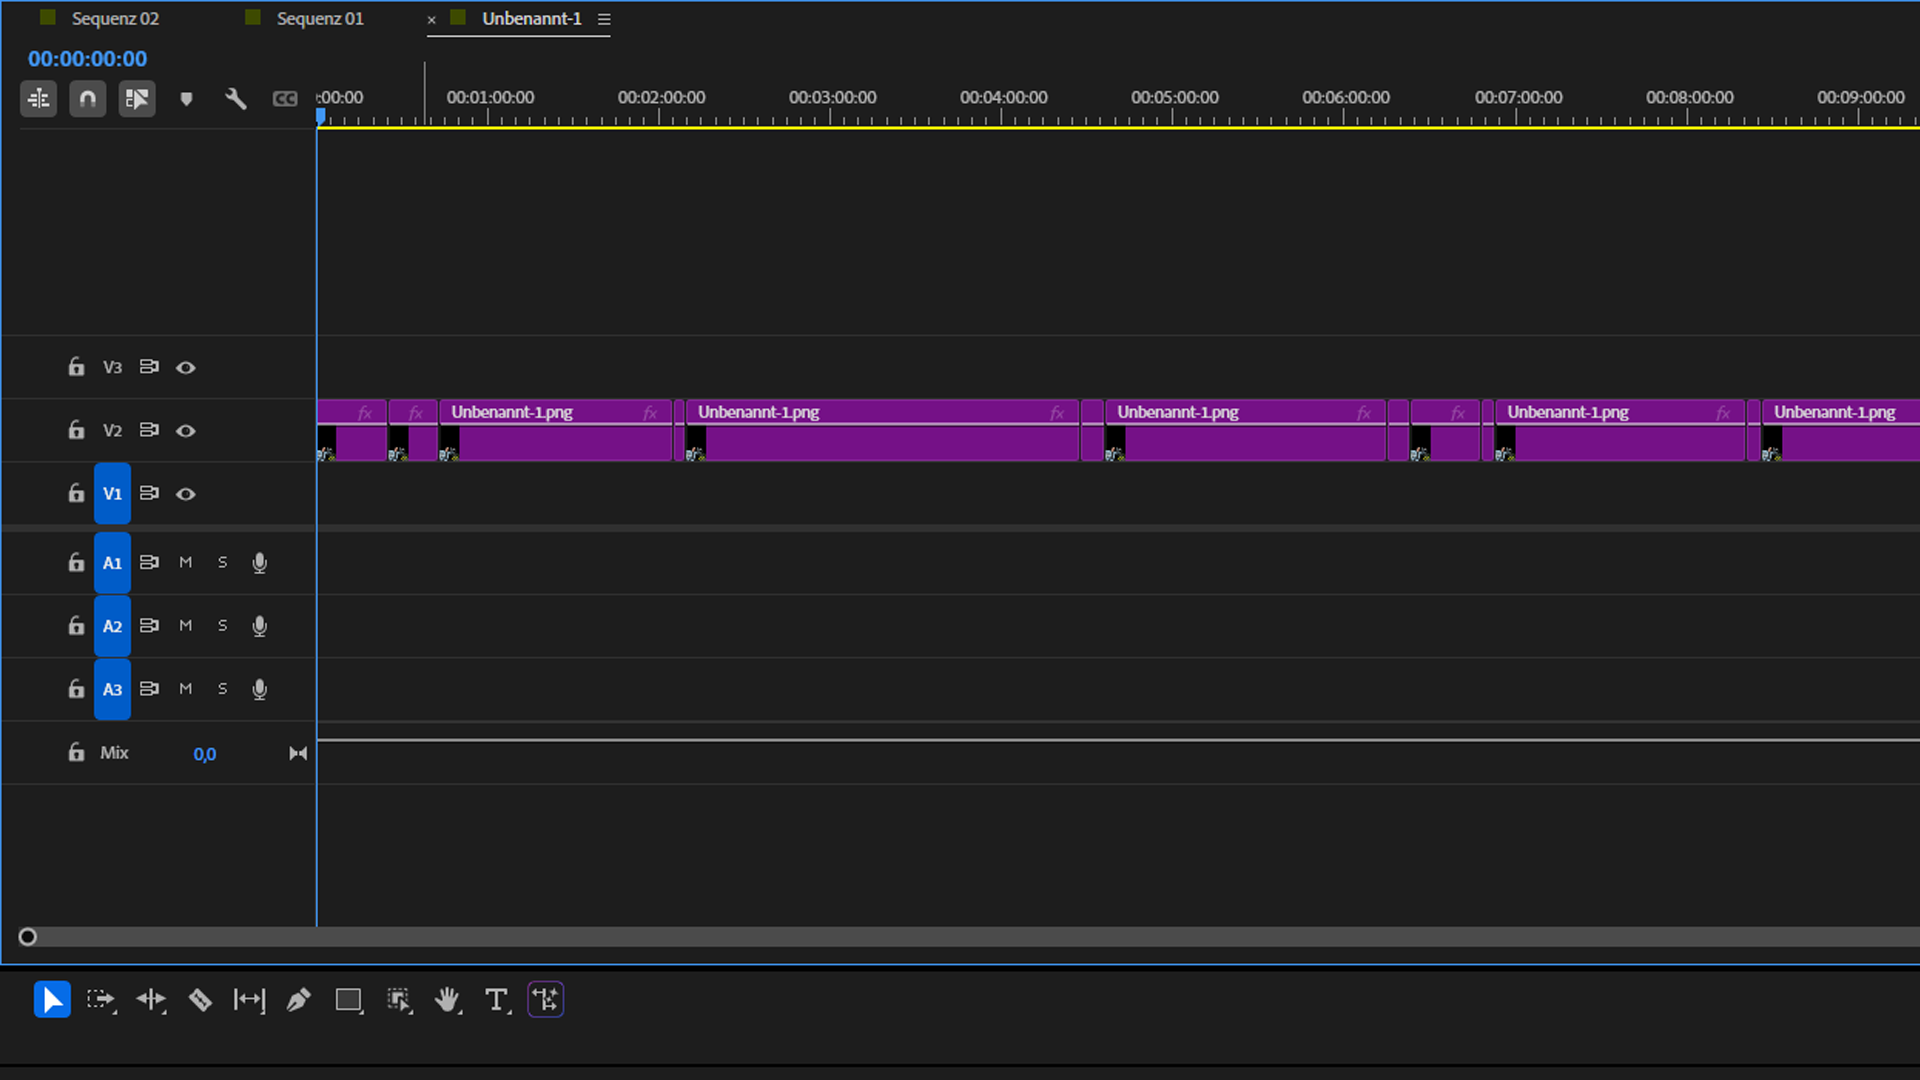
Task: Target the V3 track label
Action: click(112, 368)
